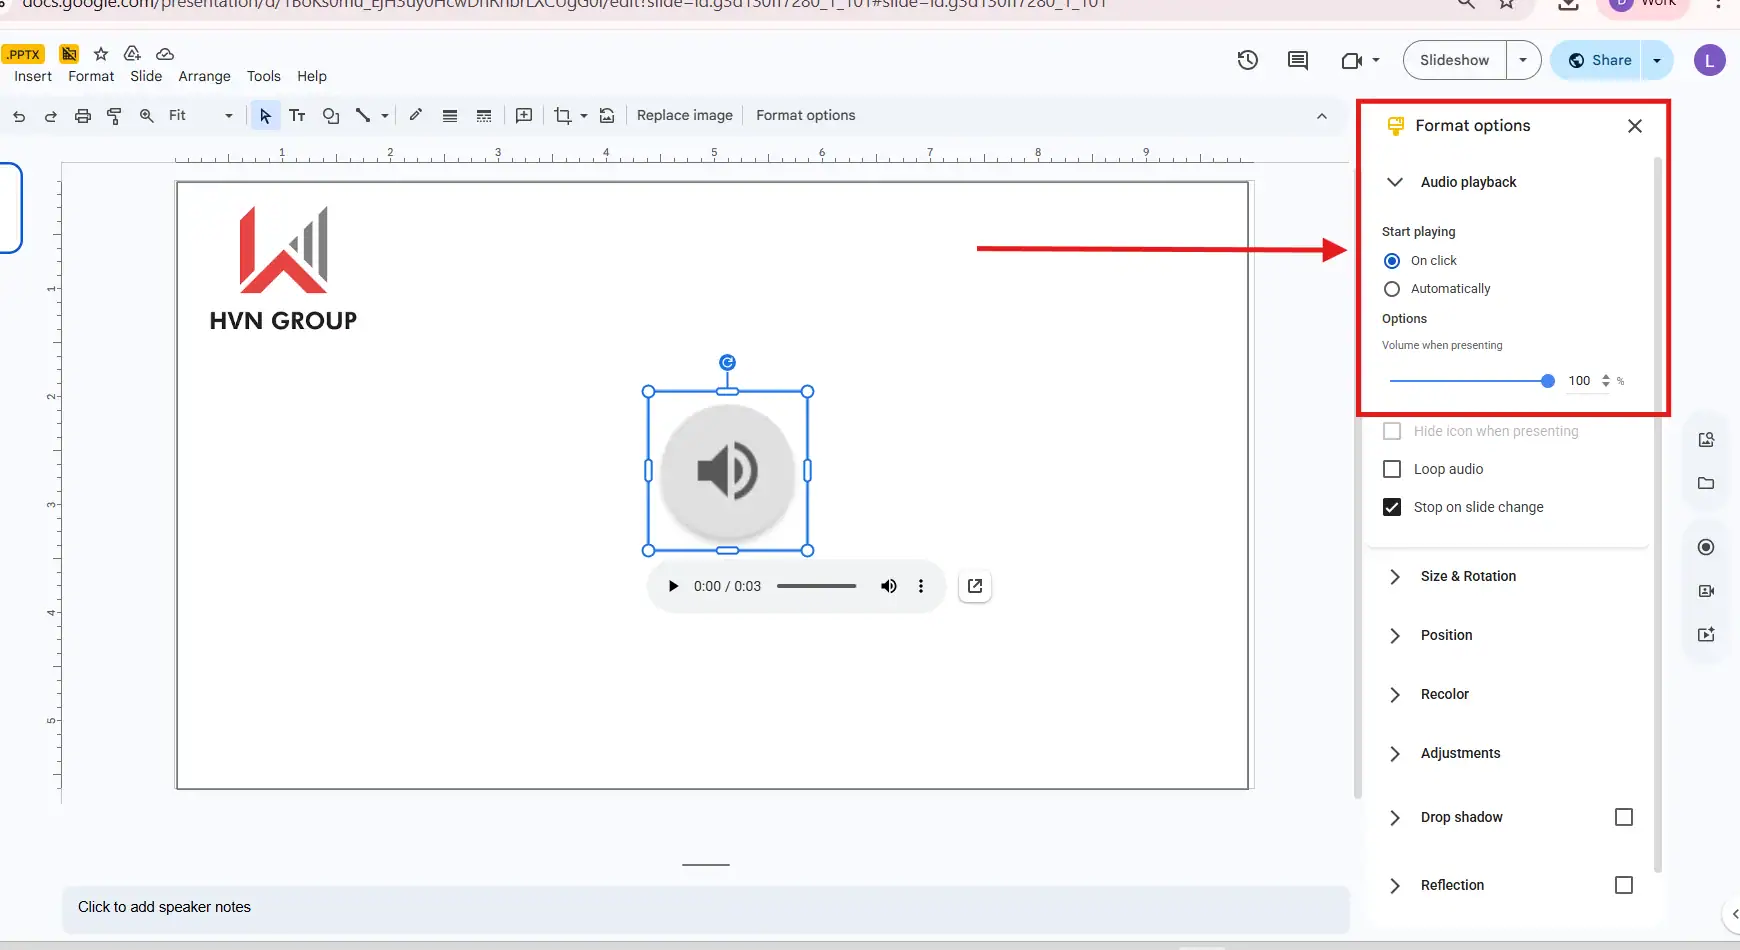
Task: Open the Arrange menu
Action: pyautogui.click(x=204, y=76)
